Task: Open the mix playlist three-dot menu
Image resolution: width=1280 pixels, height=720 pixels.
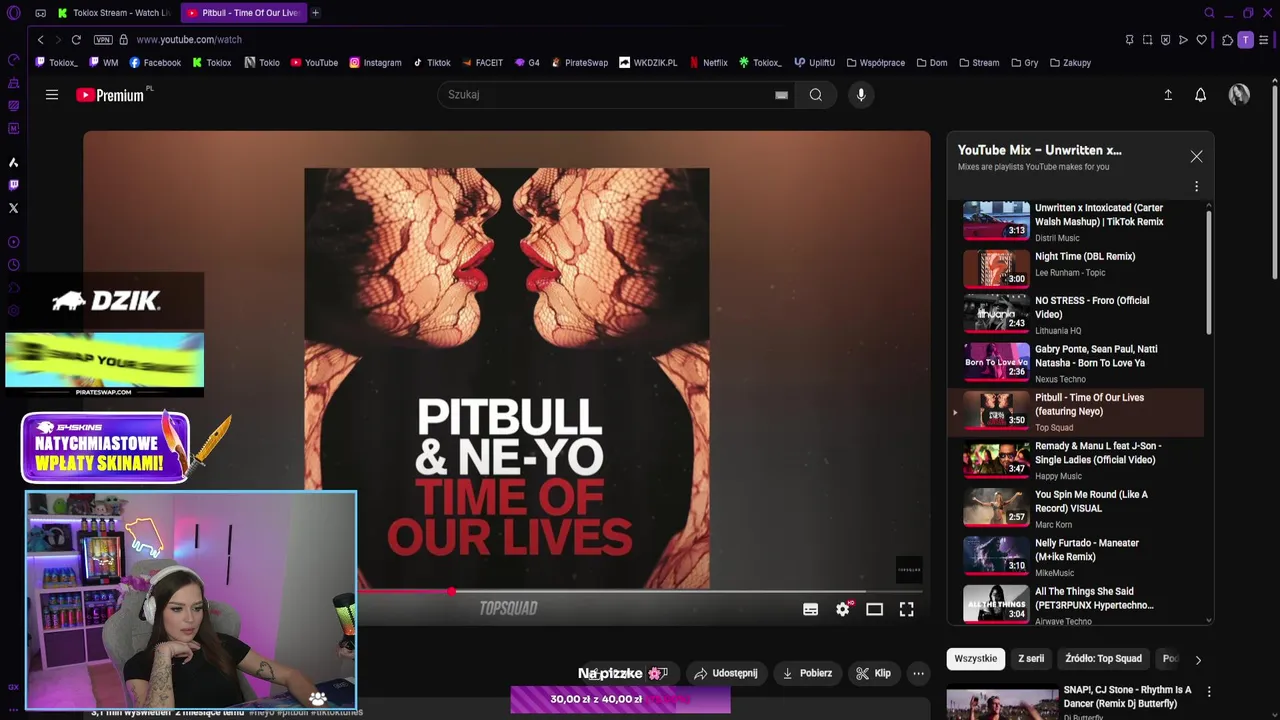Action: pos(1196,187)
